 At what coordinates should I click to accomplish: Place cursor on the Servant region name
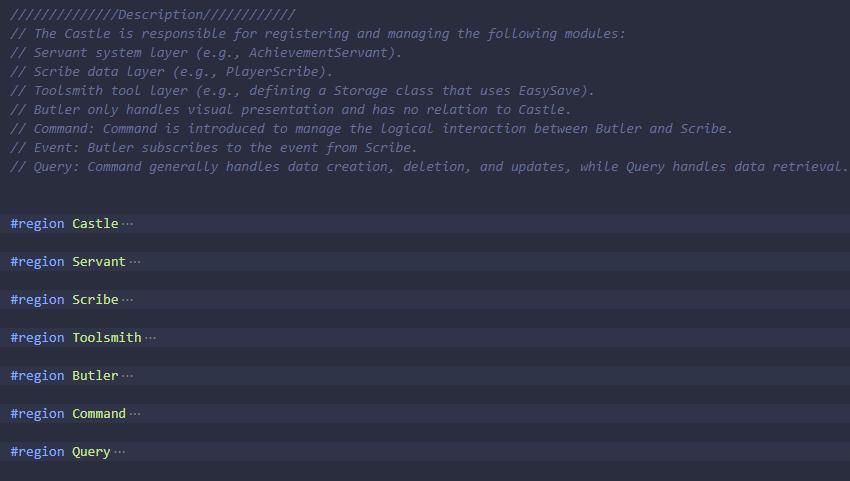[99, 262]
